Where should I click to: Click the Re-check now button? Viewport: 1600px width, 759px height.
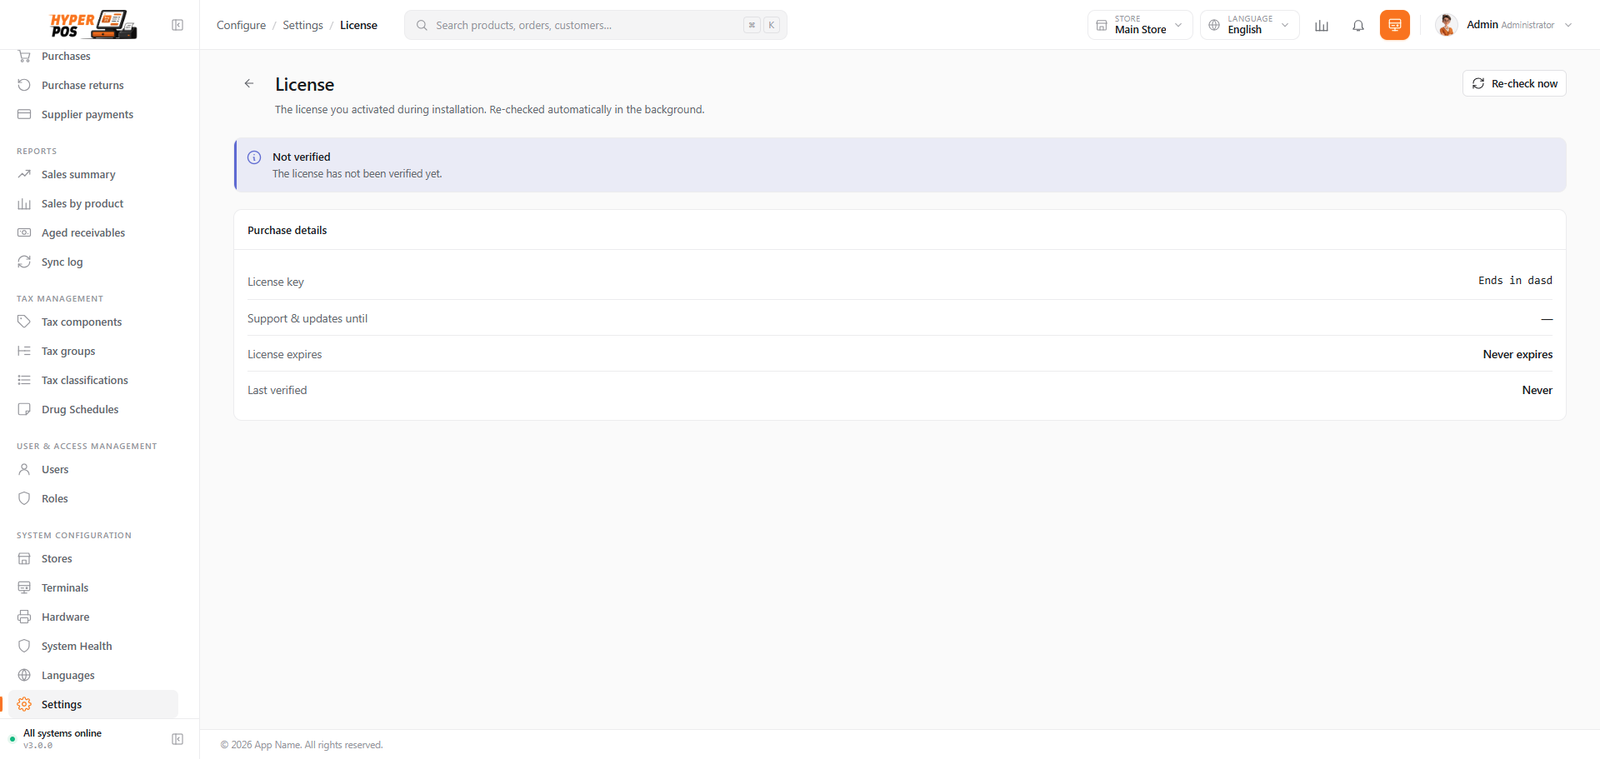(x=1514, y=84)
